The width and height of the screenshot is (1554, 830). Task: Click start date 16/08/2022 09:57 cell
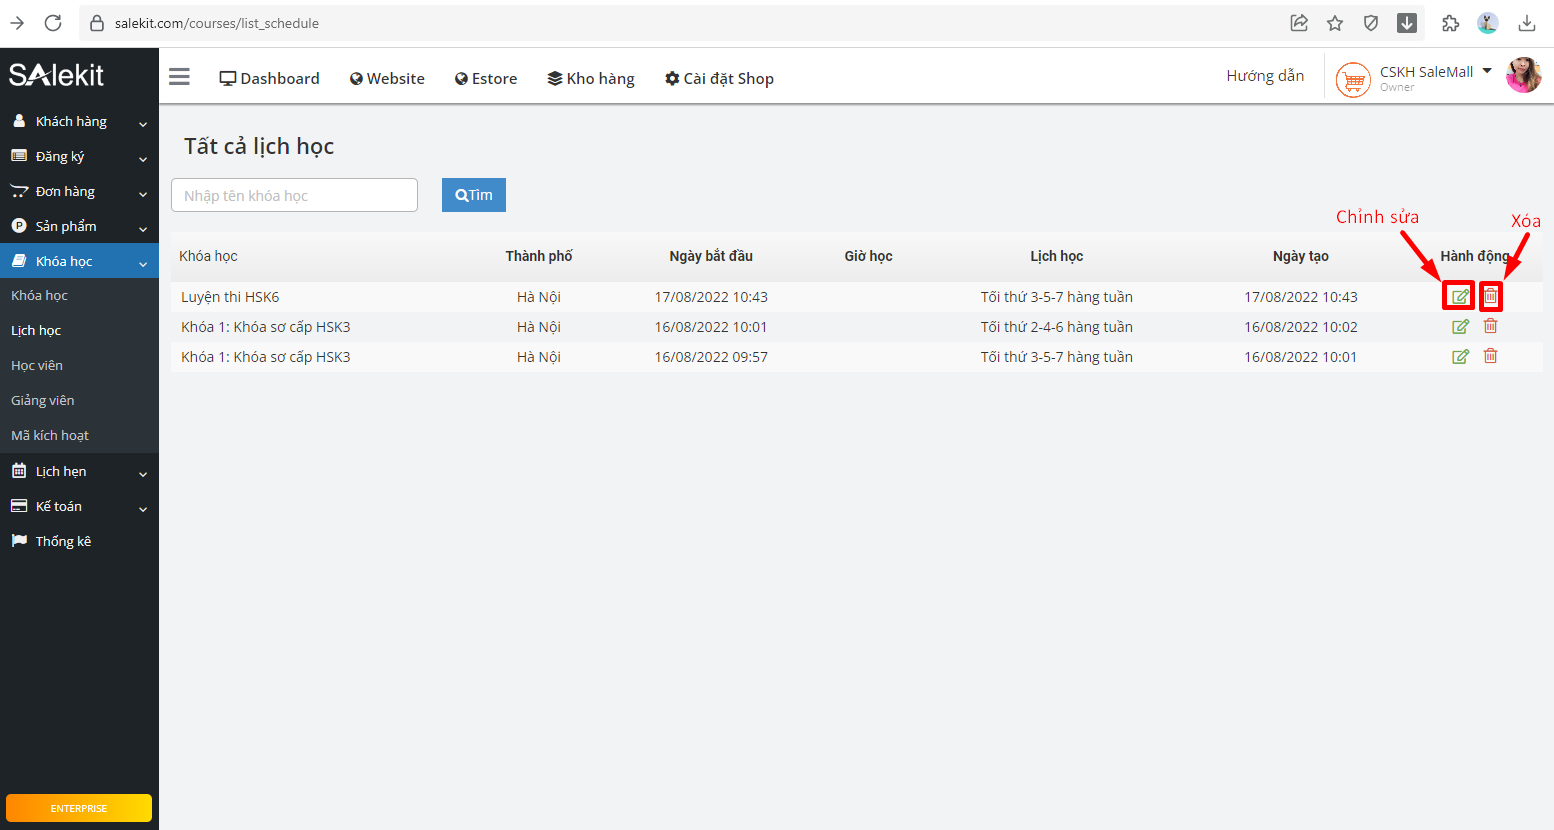tap(711, 357)
